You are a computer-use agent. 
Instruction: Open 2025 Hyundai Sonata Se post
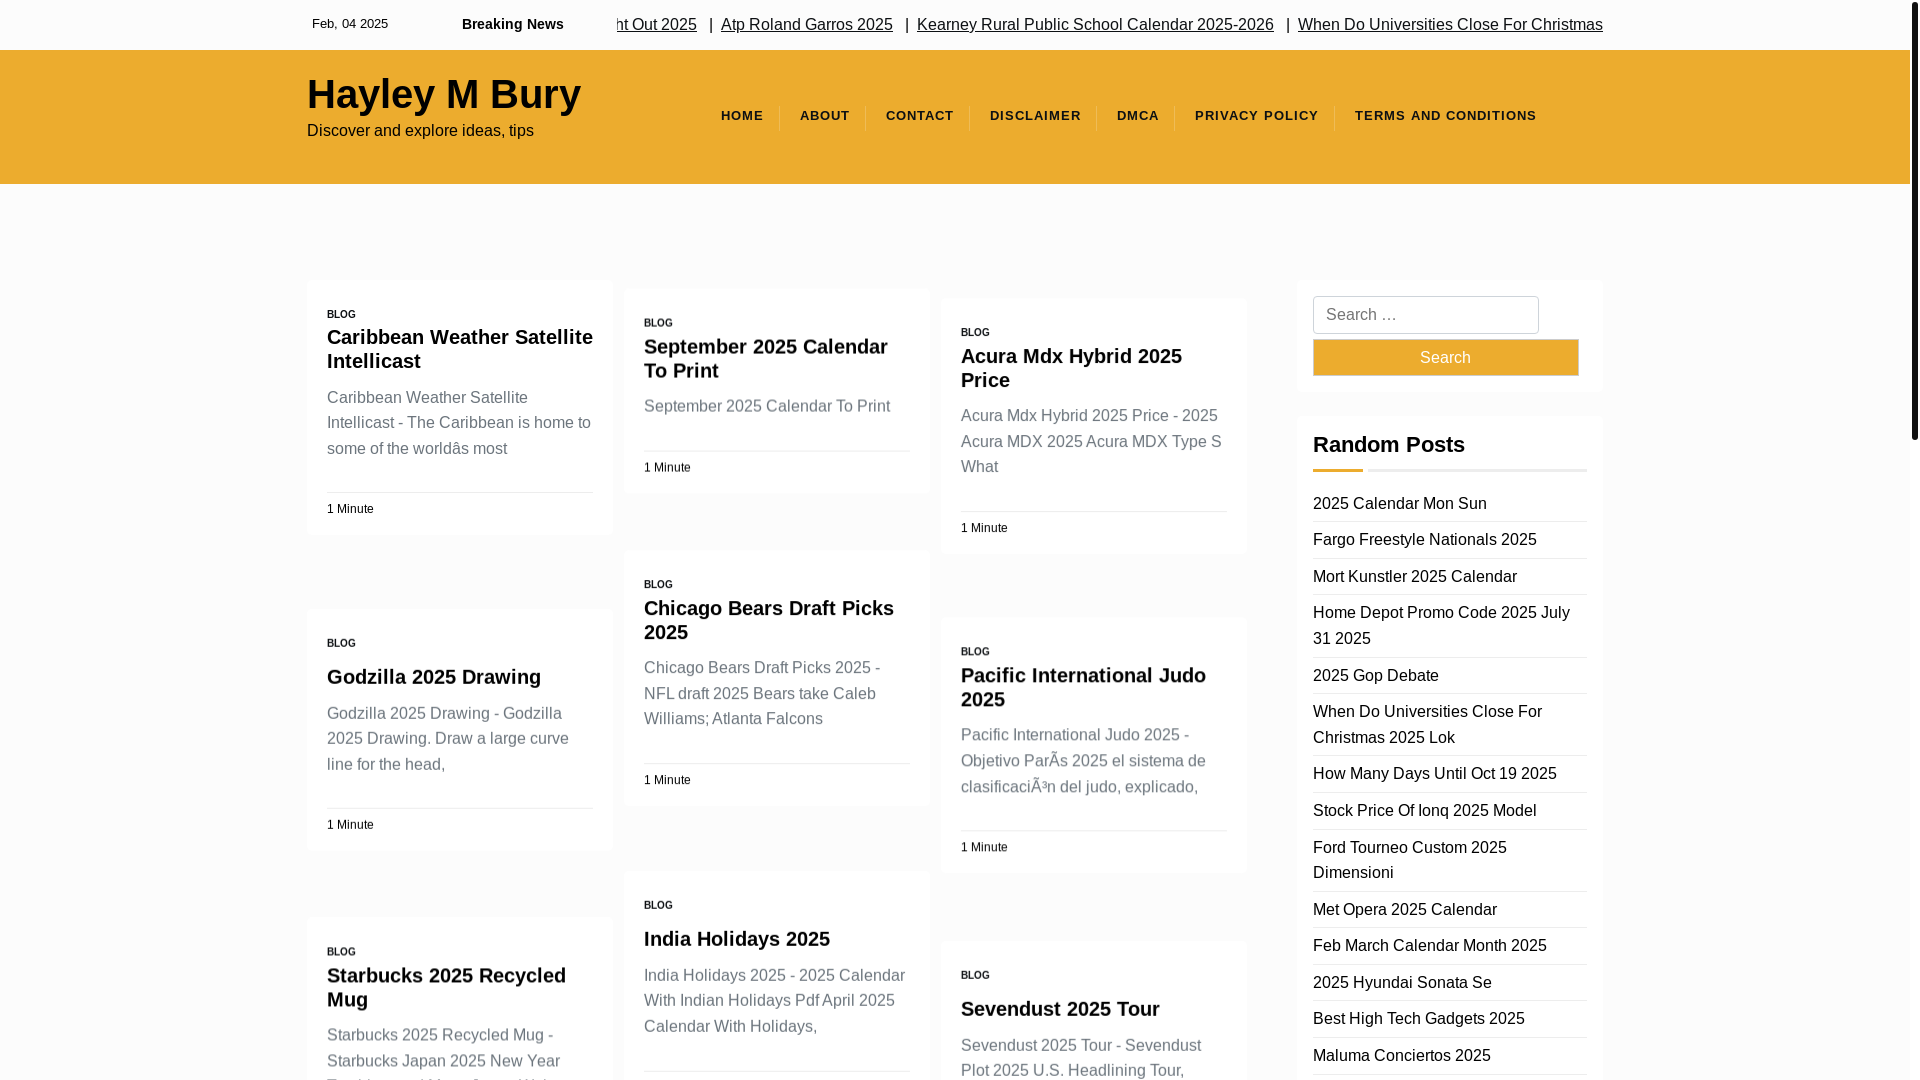tap(1402, 982)
